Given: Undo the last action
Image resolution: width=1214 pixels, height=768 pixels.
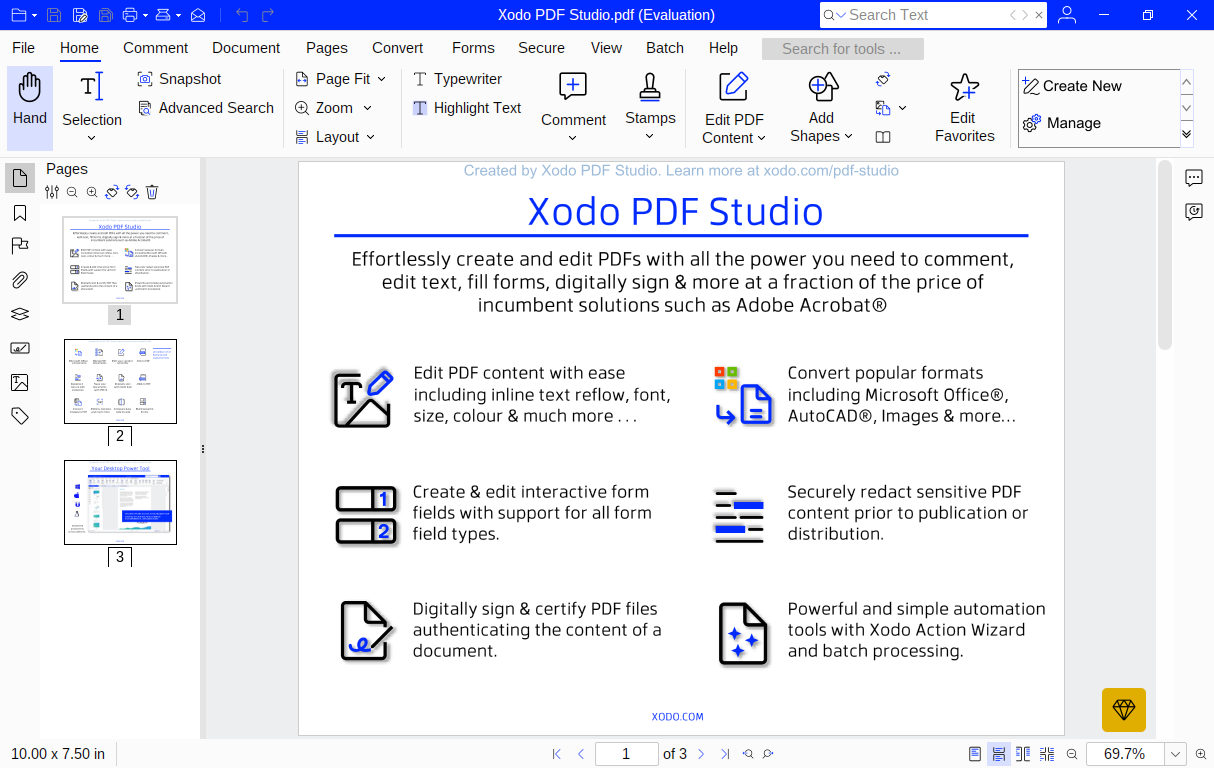Looking at the screenshot, I should pyautogui.click(x=242, y=15).
